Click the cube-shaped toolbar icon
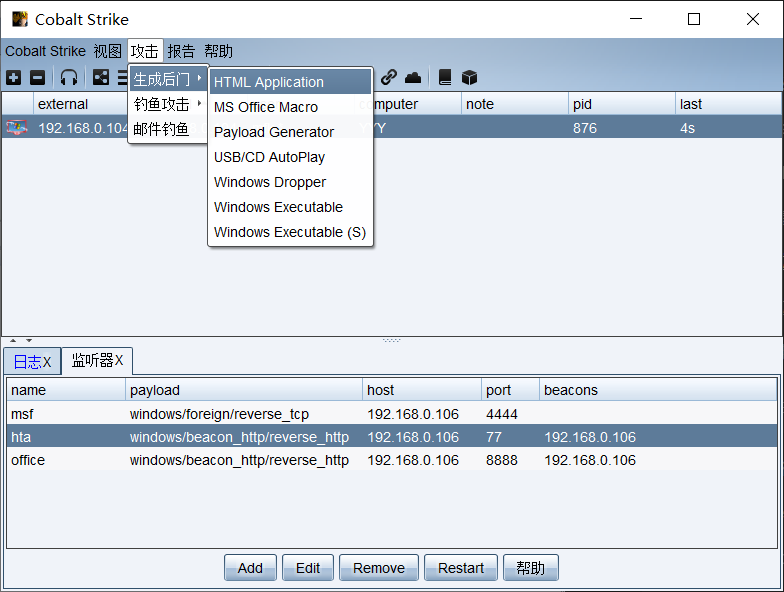 point(469,77)
